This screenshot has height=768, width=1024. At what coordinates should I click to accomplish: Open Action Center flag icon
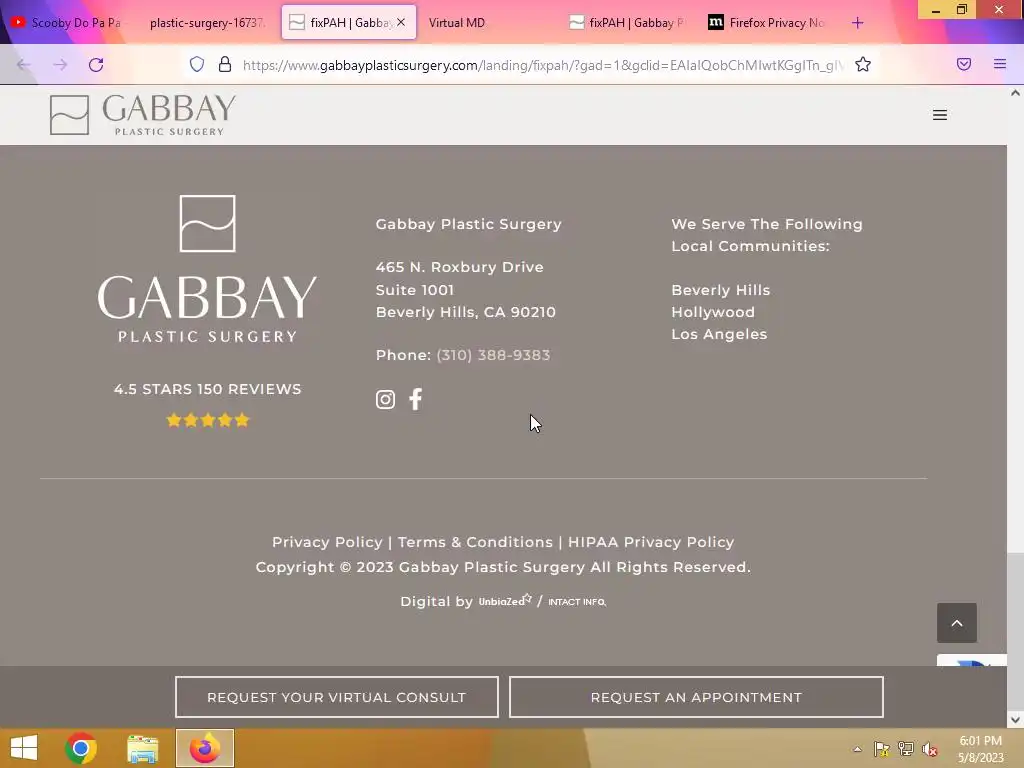tap(882, 749)
